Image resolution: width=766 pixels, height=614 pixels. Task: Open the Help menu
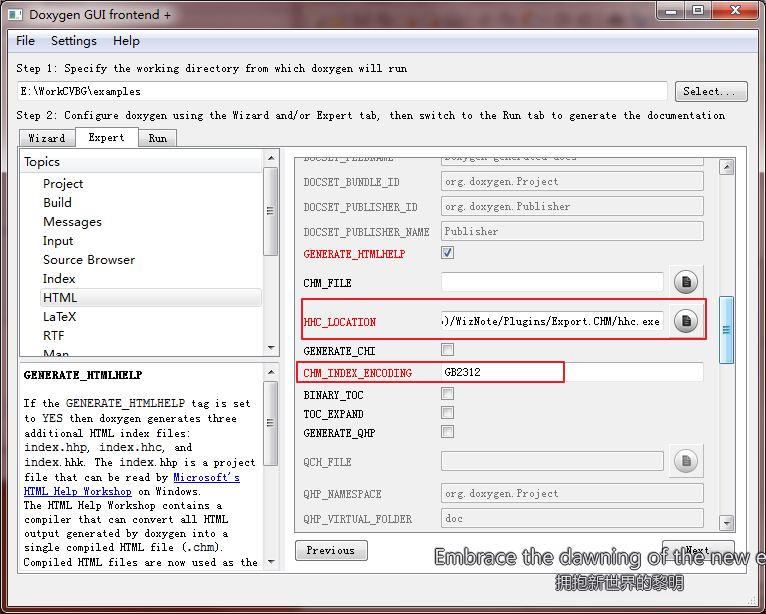tap(126, 41)
